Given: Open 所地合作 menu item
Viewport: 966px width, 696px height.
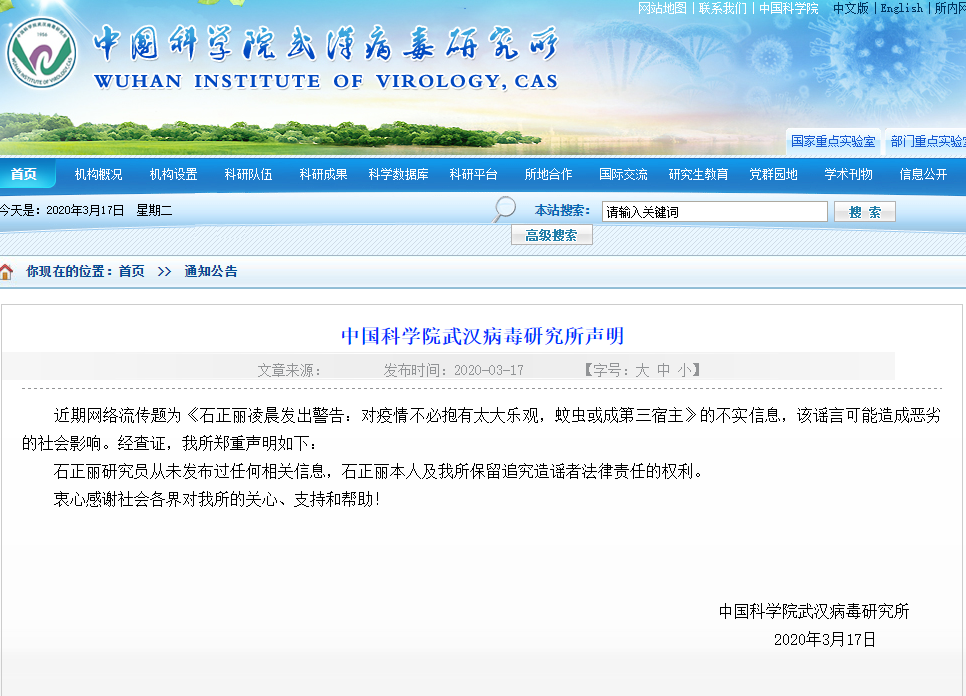Looking at the screenshot, I should (x=548, y=174).
